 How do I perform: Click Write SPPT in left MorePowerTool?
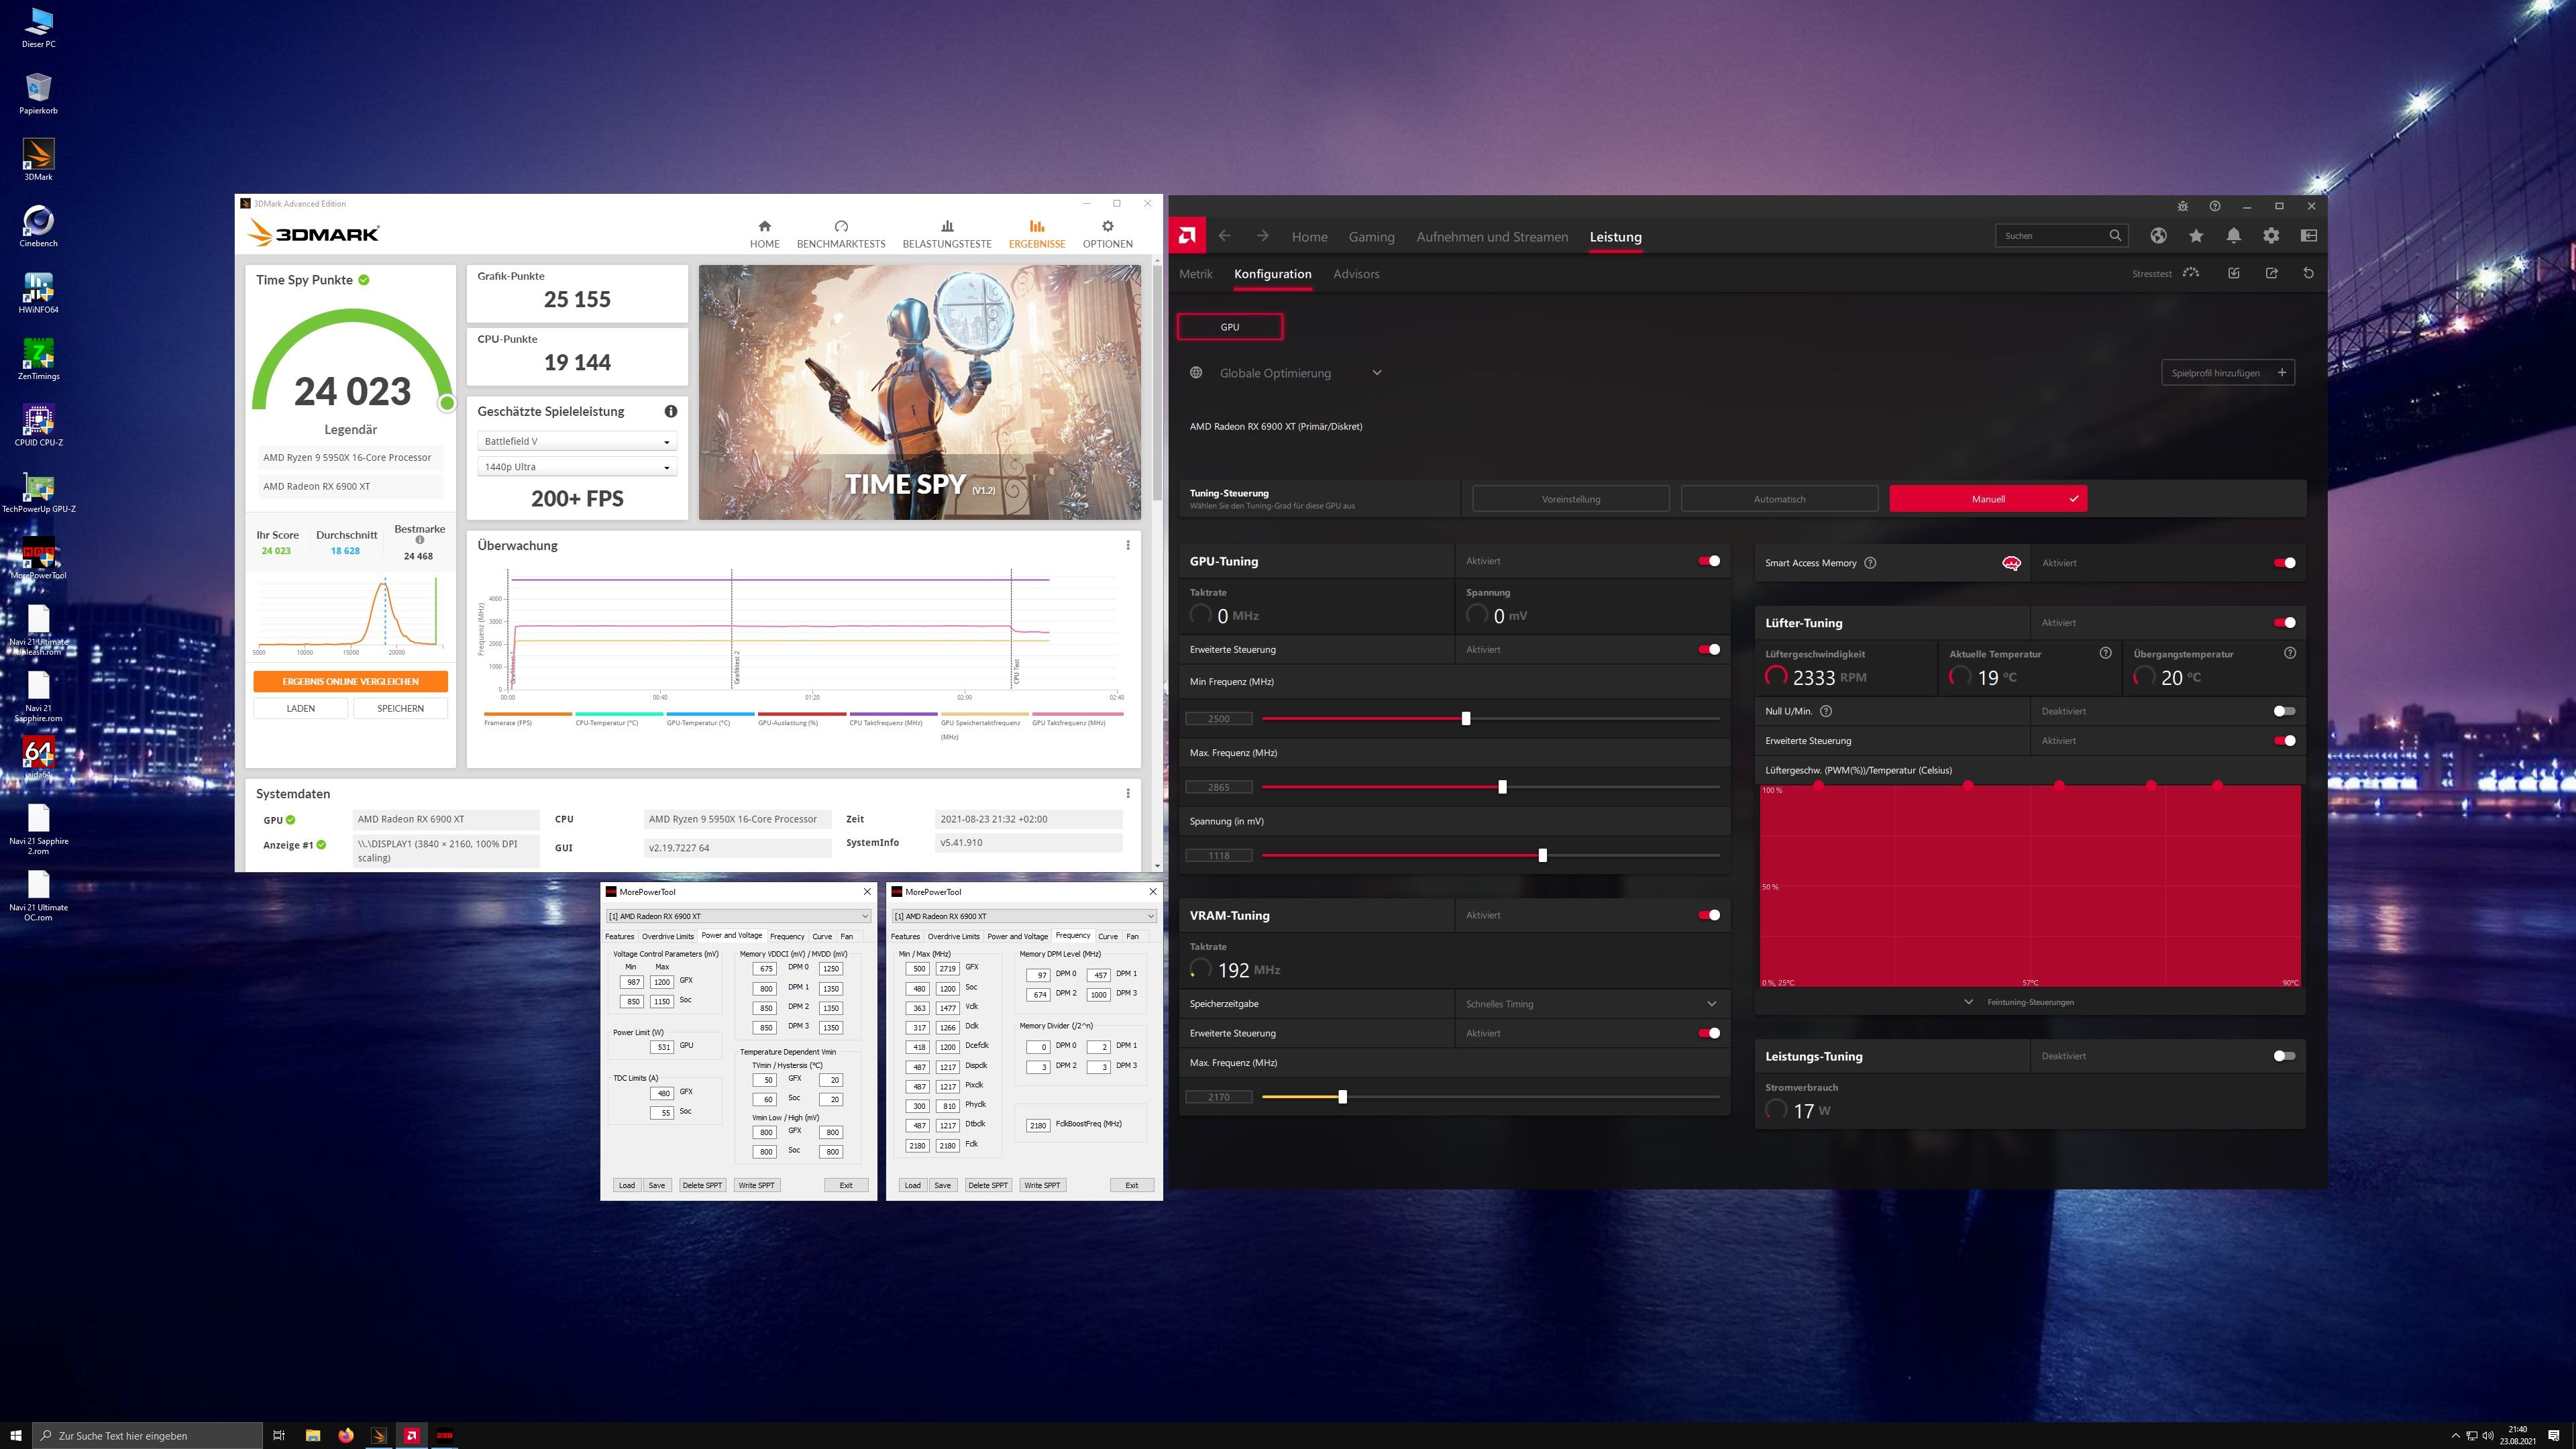tap(756, 1185)
